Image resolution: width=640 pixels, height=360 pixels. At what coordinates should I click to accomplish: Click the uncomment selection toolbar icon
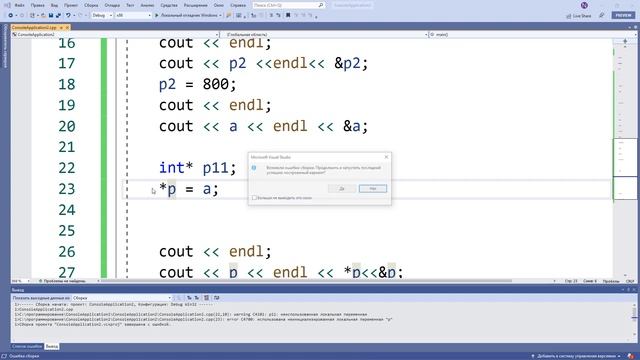(278, 16)
